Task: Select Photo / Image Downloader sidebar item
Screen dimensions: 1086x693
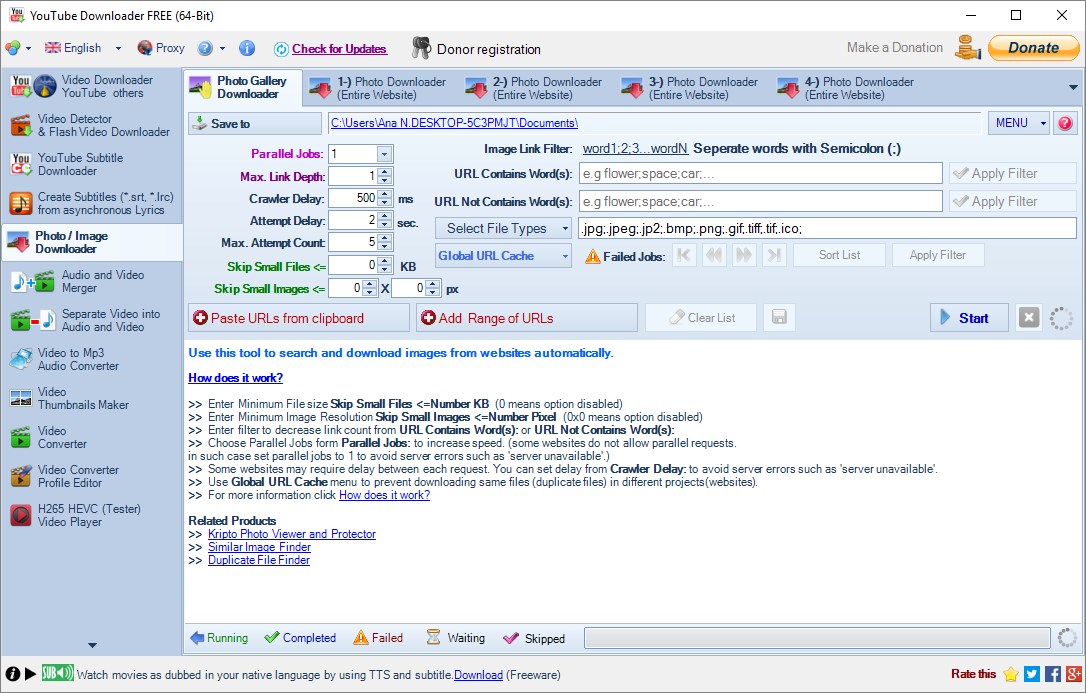Action: pos(91,242)
